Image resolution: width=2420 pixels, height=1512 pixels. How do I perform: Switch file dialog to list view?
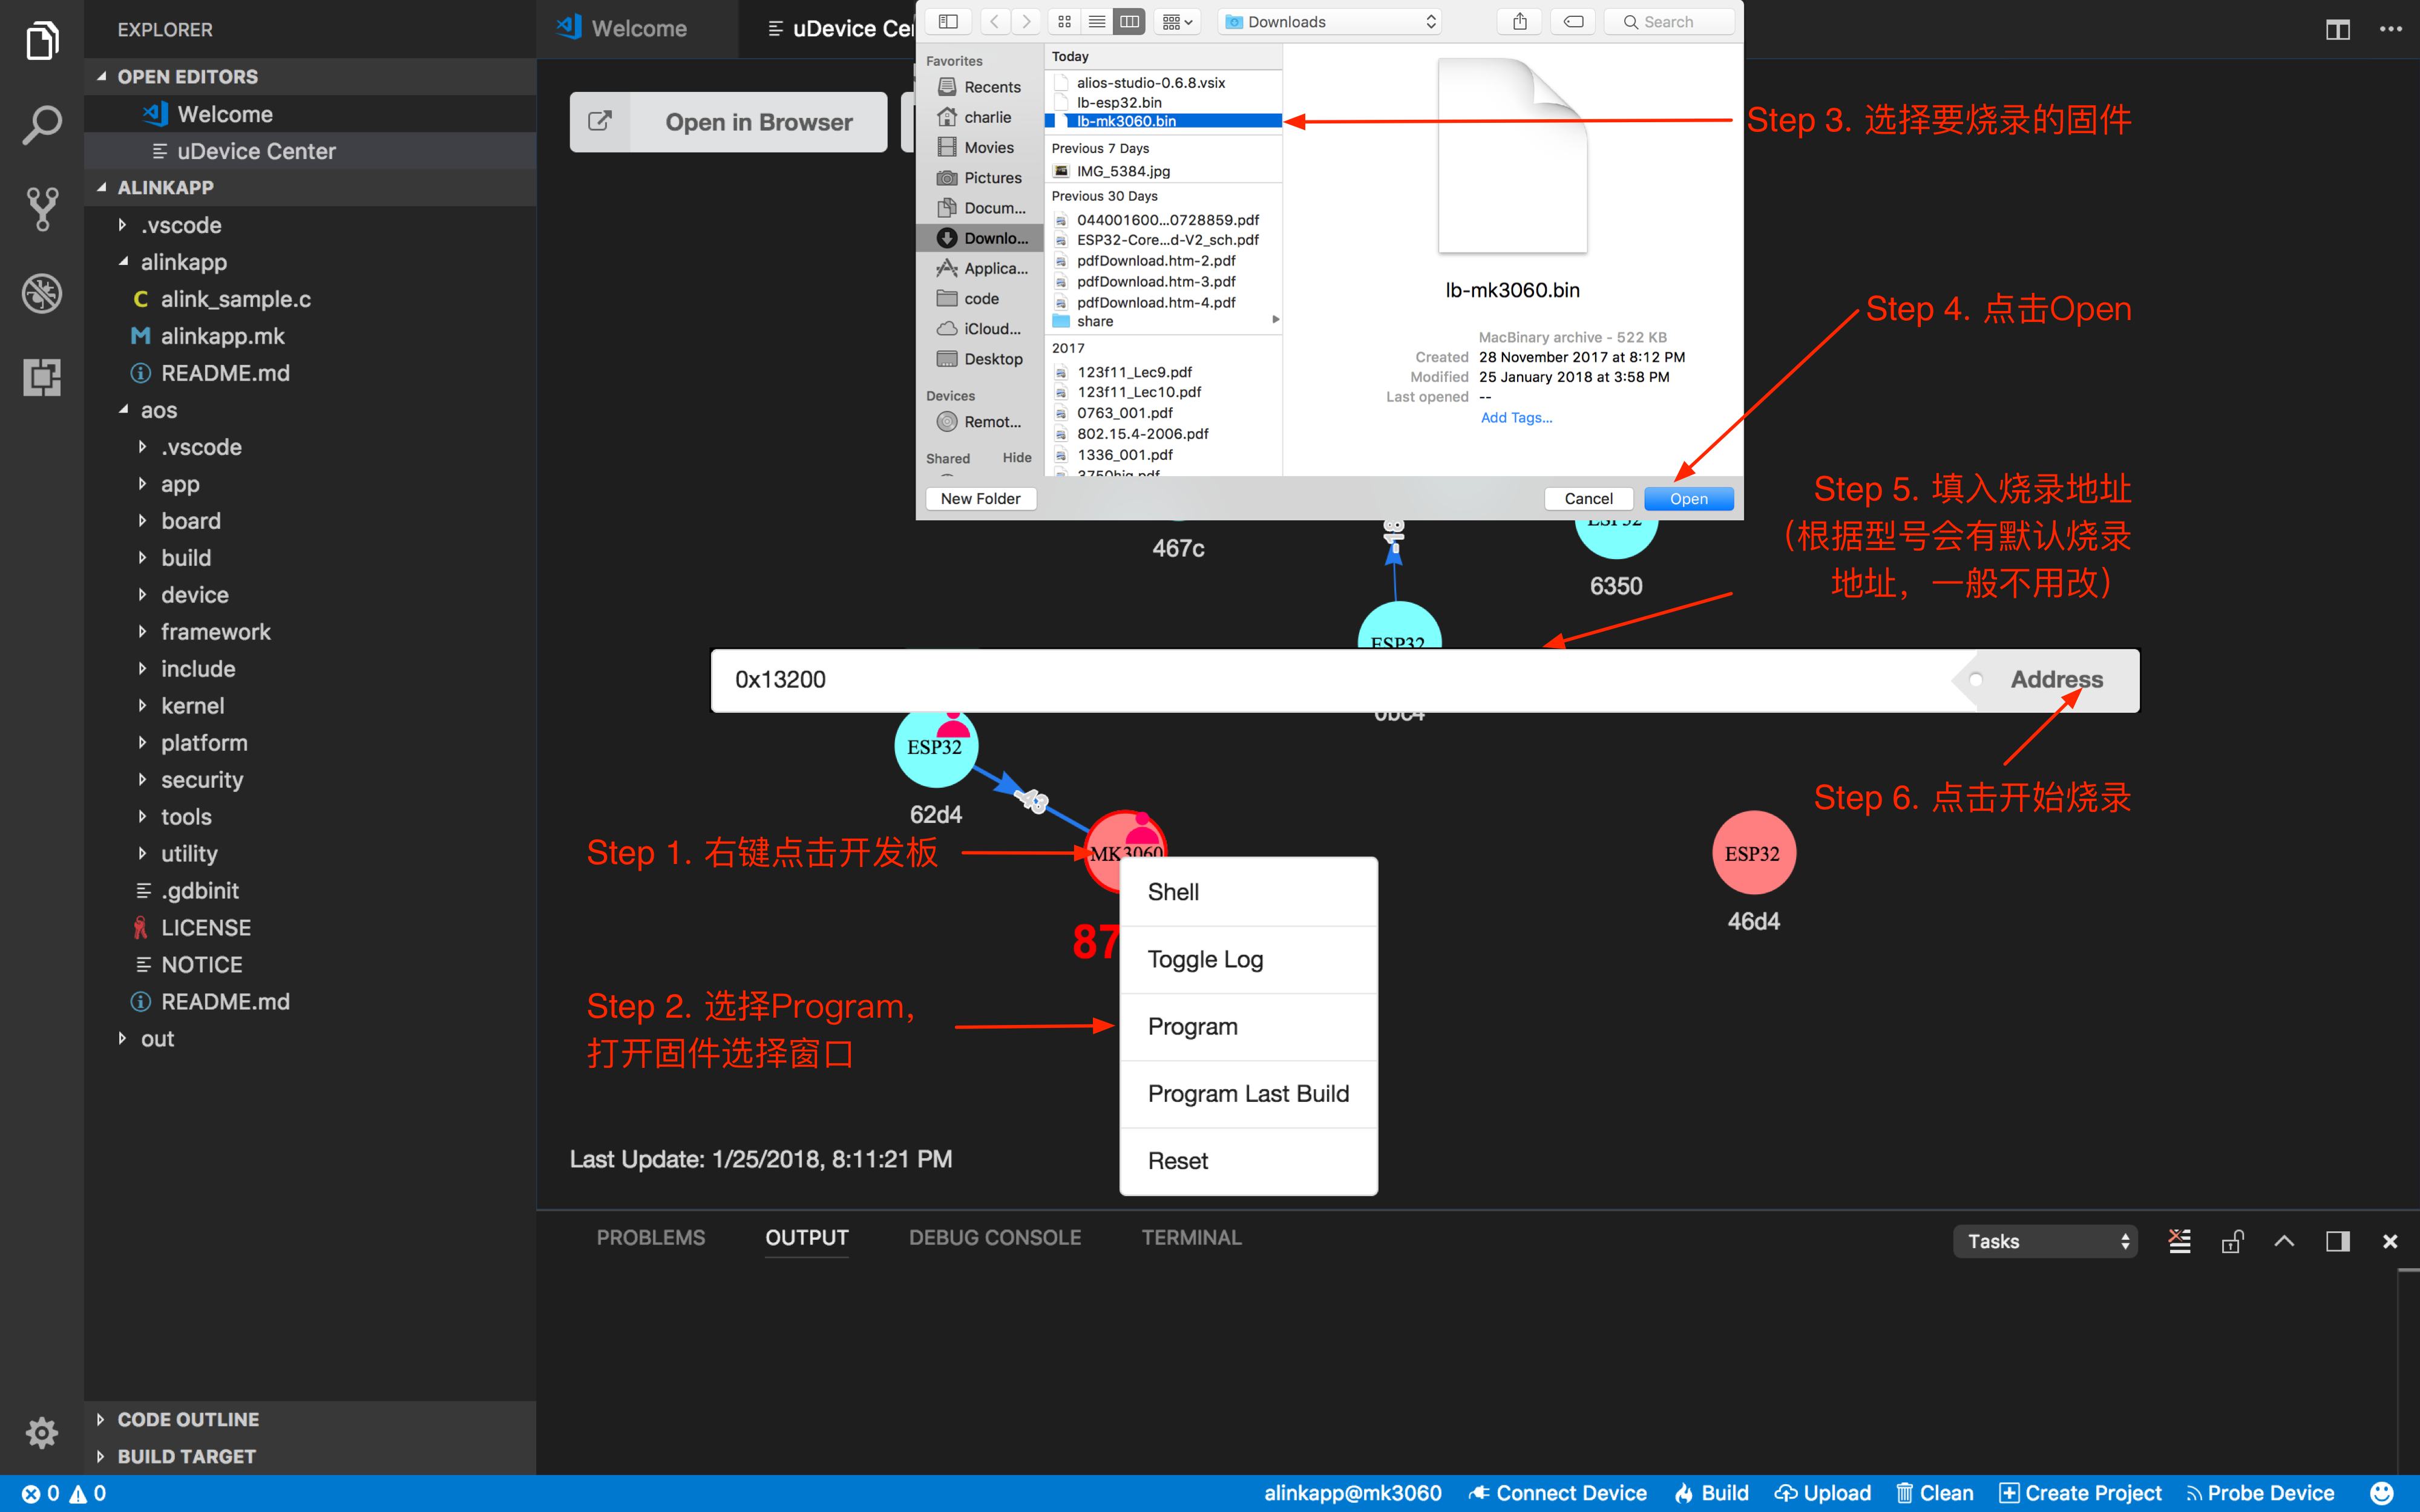click(x=1097, y=21)
